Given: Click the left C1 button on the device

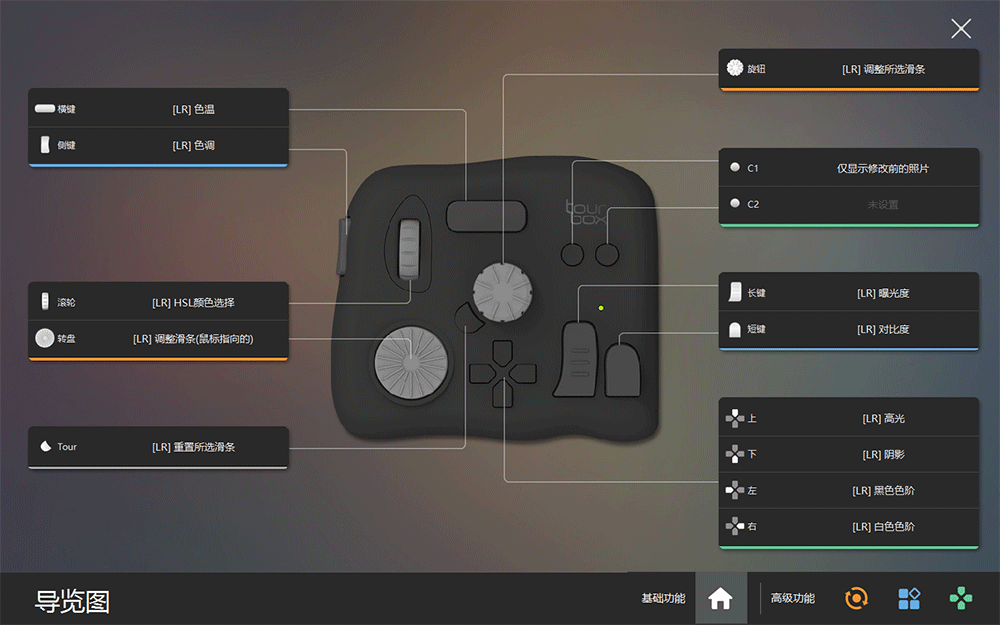Looking at the screenshot, I should [572, 254].
